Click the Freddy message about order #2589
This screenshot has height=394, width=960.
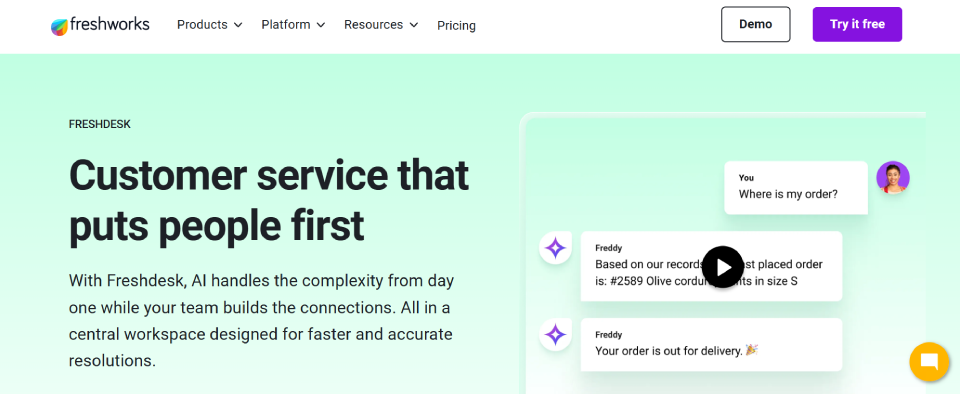pos(711,266)
